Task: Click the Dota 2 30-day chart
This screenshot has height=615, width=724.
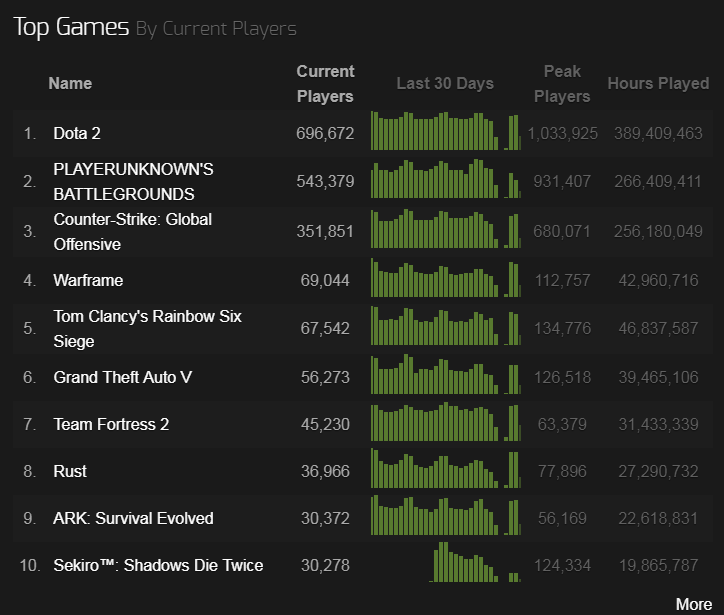Action: (446, 131)
